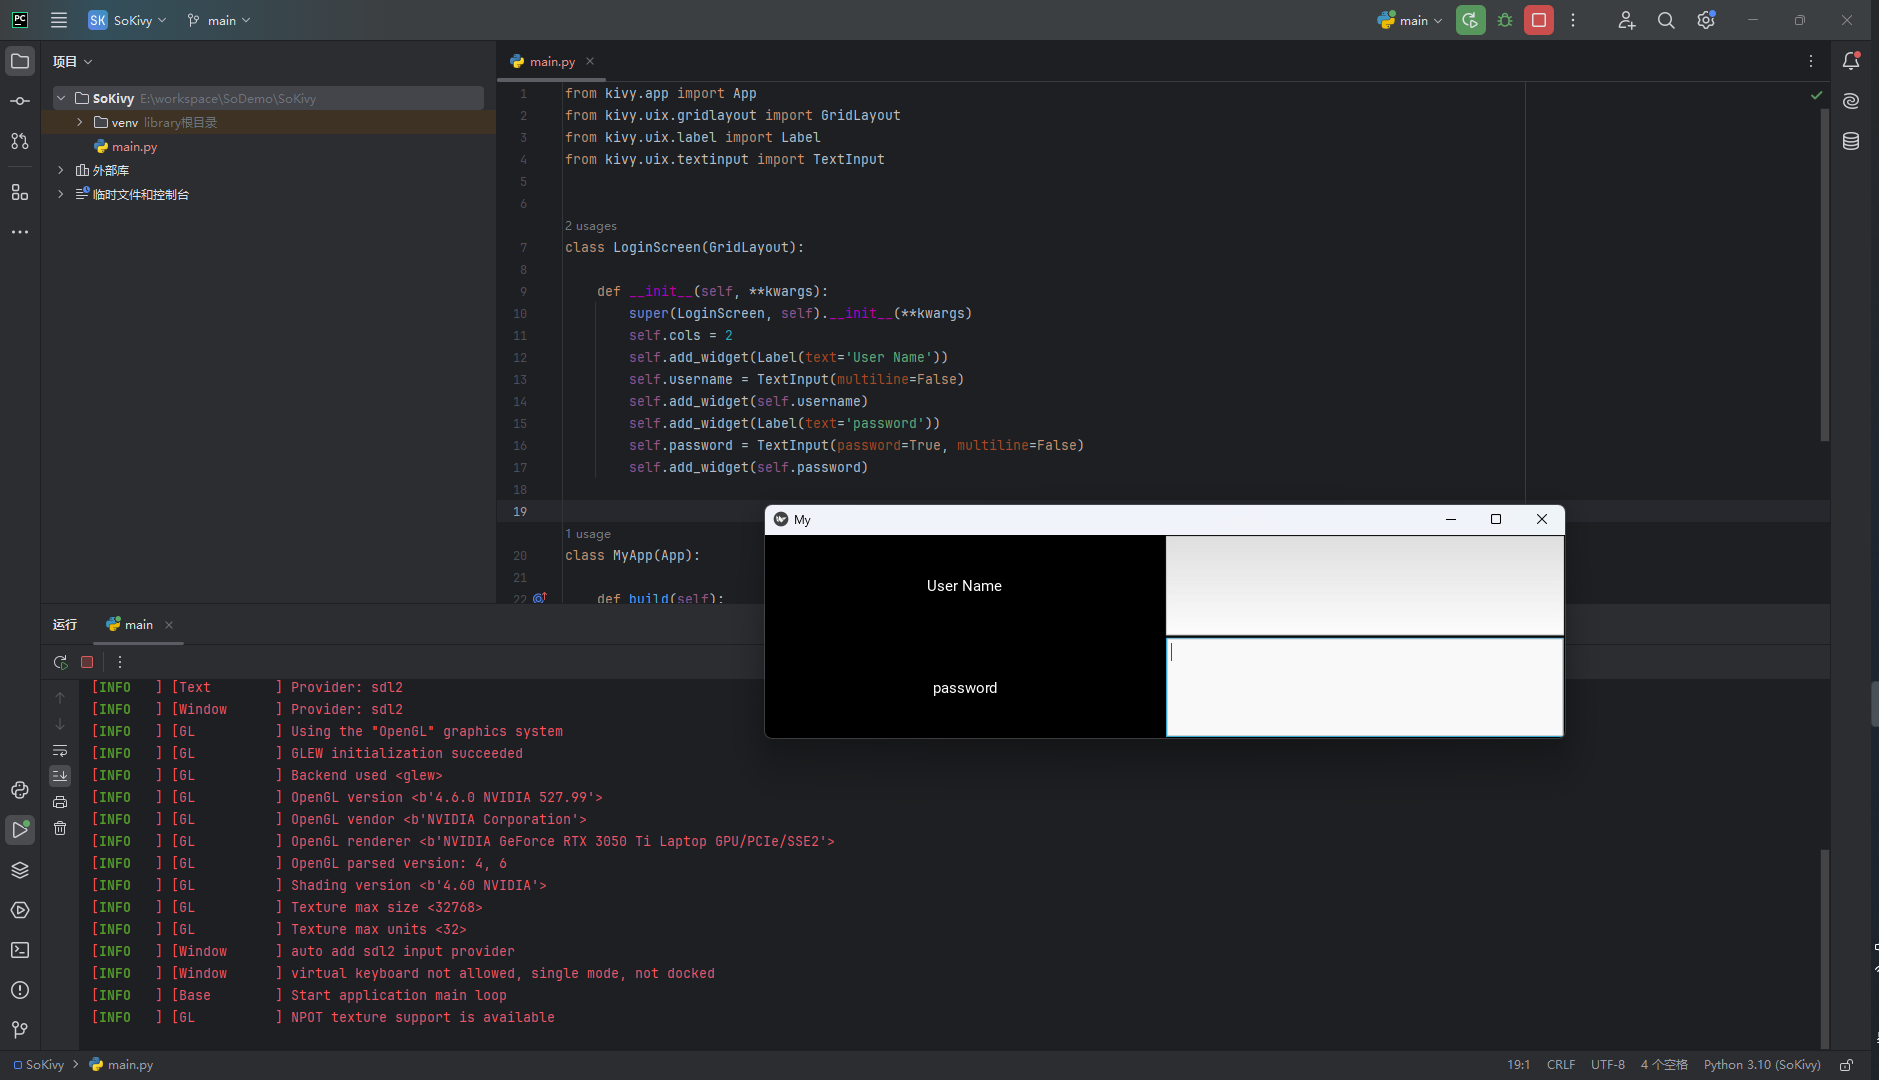Image resolution: width=1879 pixels, height=1080 pixels.
Task: Open the Commit tool window
Action: pyautogui.click(x=20, y=101)
